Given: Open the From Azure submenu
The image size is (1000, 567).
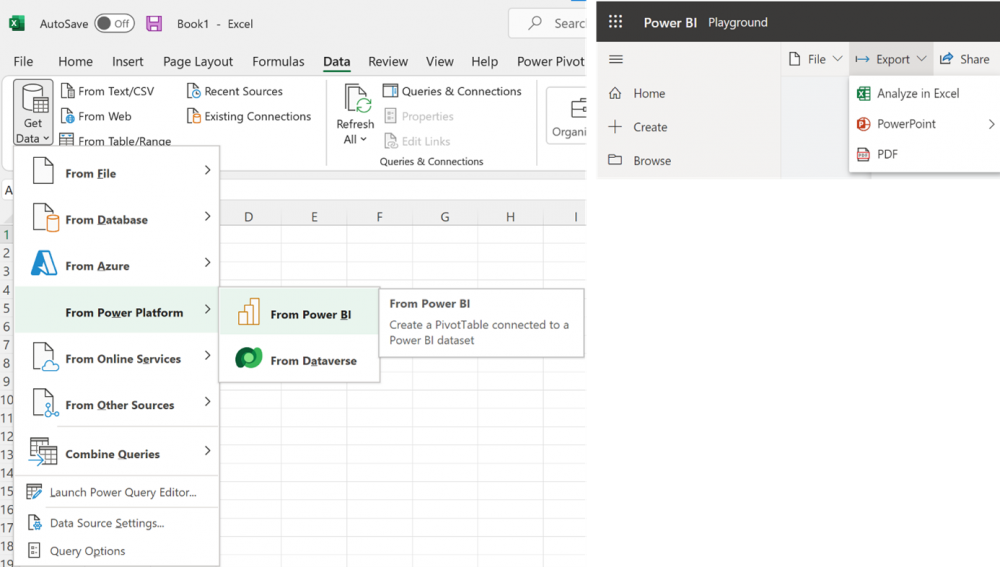Looking at the screenshot, I should 117,265.
